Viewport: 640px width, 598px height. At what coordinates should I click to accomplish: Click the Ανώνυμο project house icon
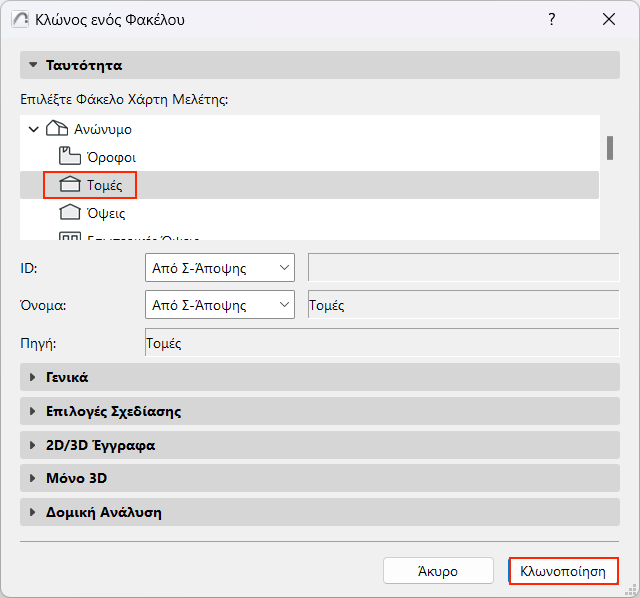(57, 129)
